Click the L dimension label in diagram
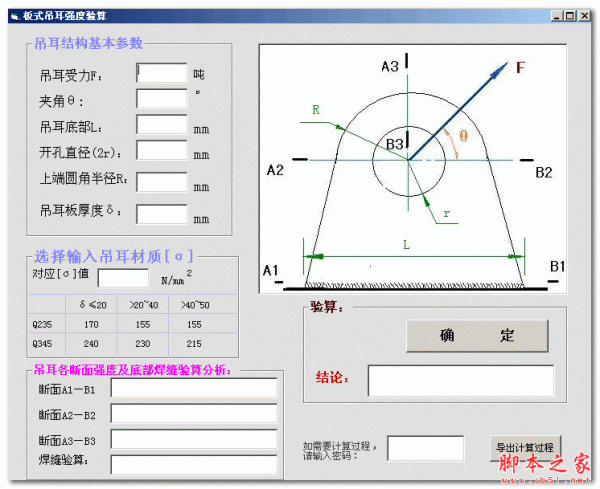The image size is (600, 489). point(406,244)
